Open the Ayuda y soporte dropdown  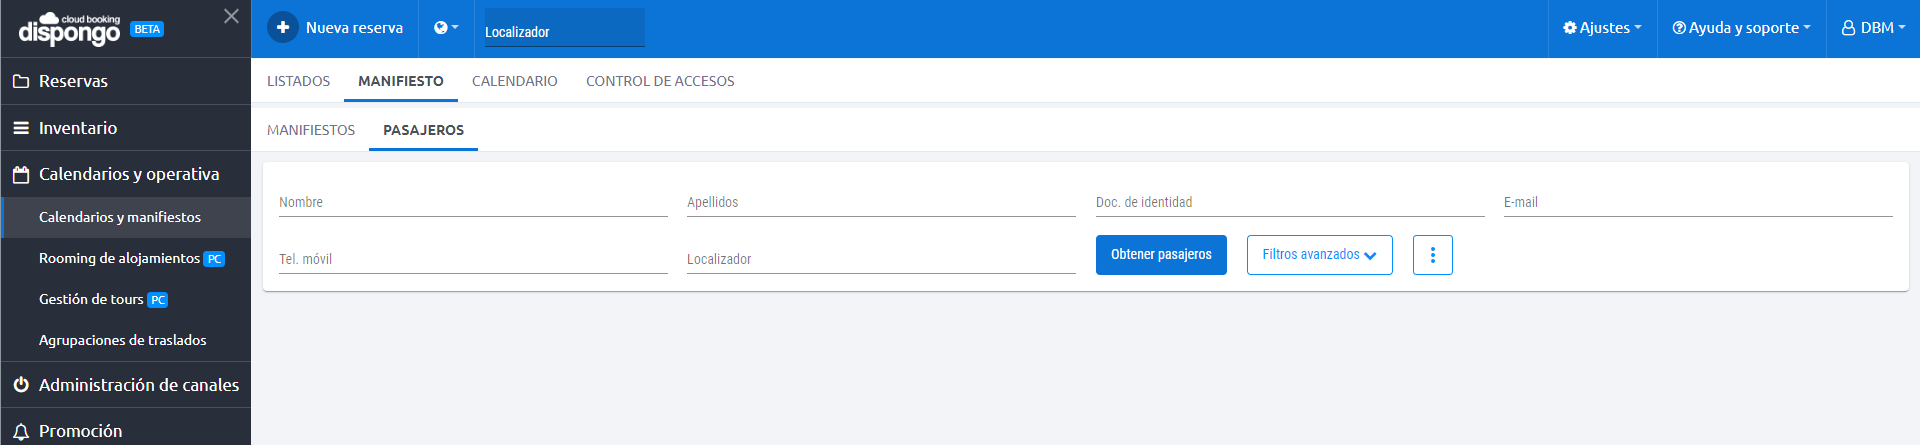[x=1741, y=28]
